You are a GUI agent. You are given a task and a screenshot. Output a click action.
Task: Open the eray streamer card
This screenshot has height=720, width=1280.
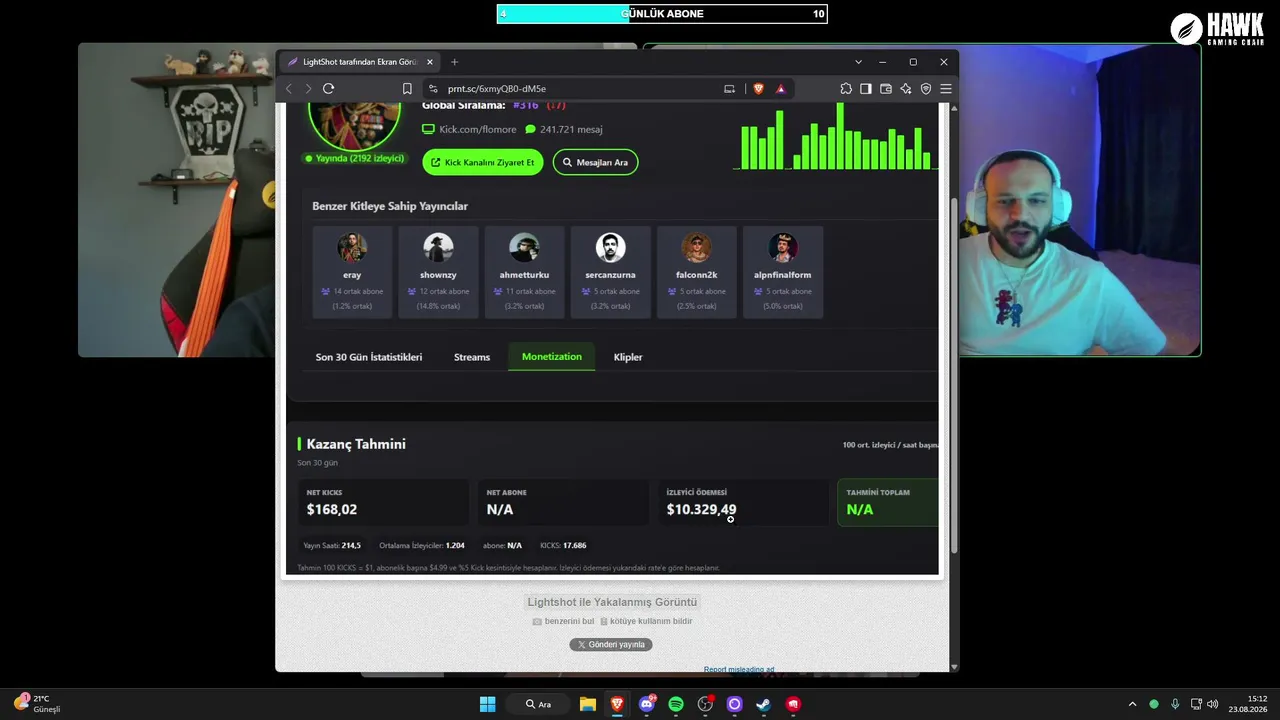tap(352, 272)
